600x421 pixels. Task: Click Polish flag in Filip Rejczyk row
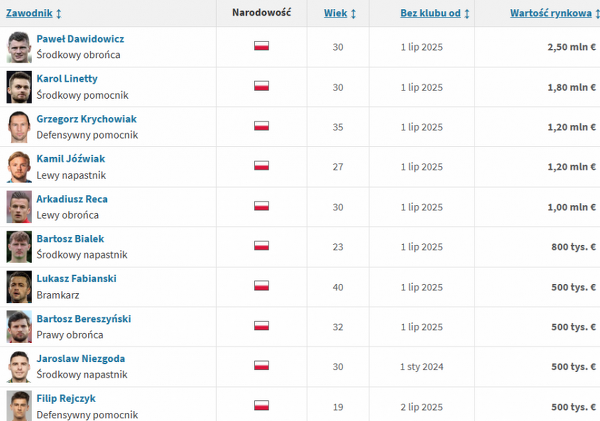[x=261, y=405]
